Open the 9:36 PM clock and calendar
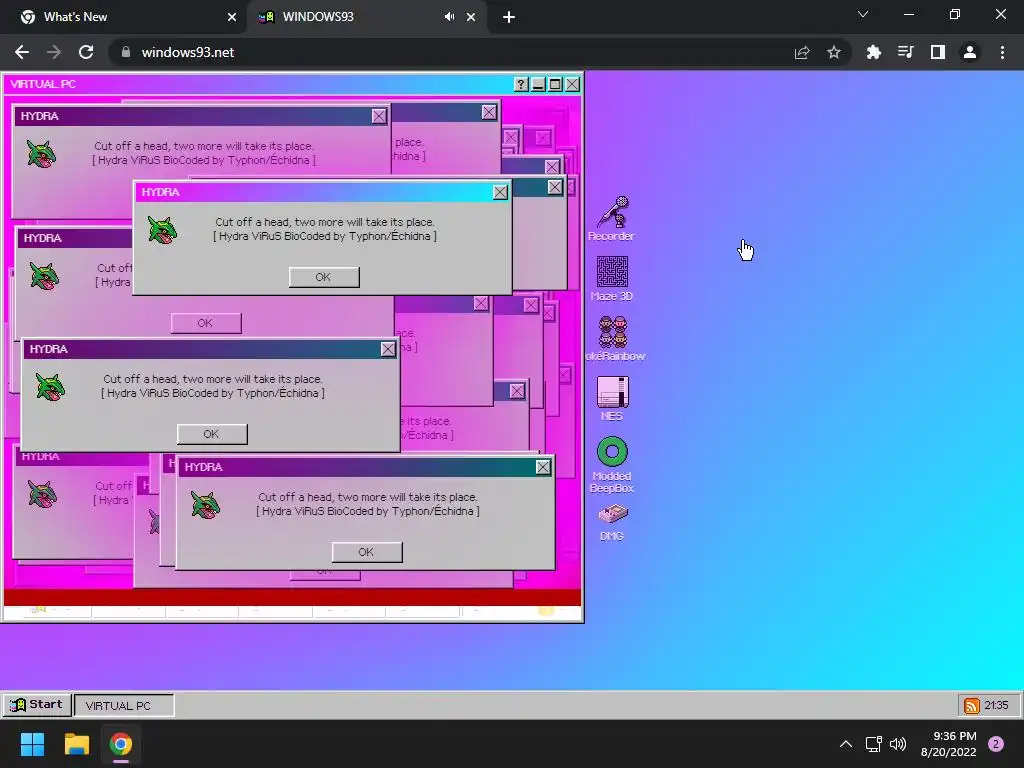 [x=949, y=744]
